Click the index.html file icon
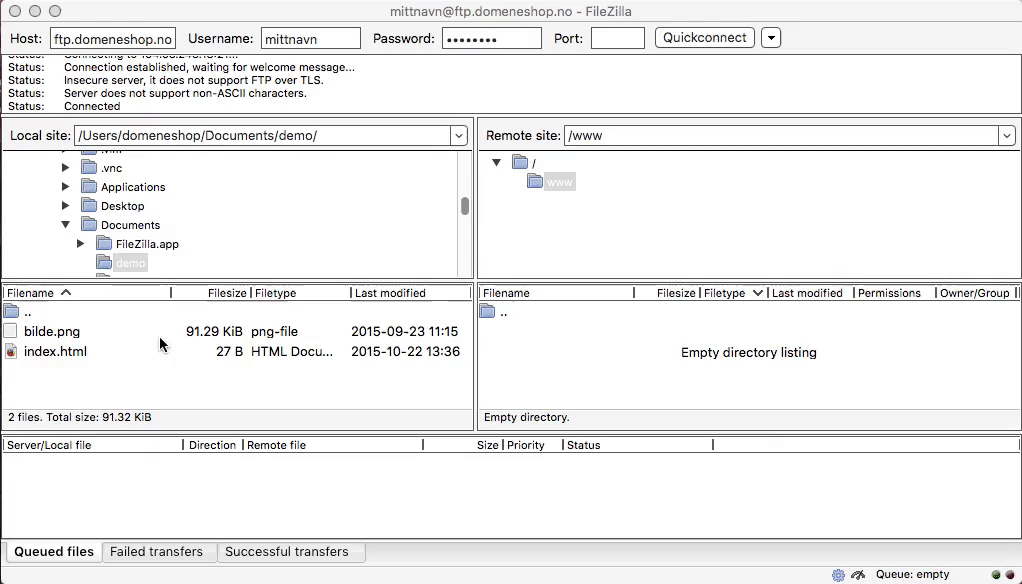Image resolution: width=1022 pixels, height=584 pixels. (10, 351)
